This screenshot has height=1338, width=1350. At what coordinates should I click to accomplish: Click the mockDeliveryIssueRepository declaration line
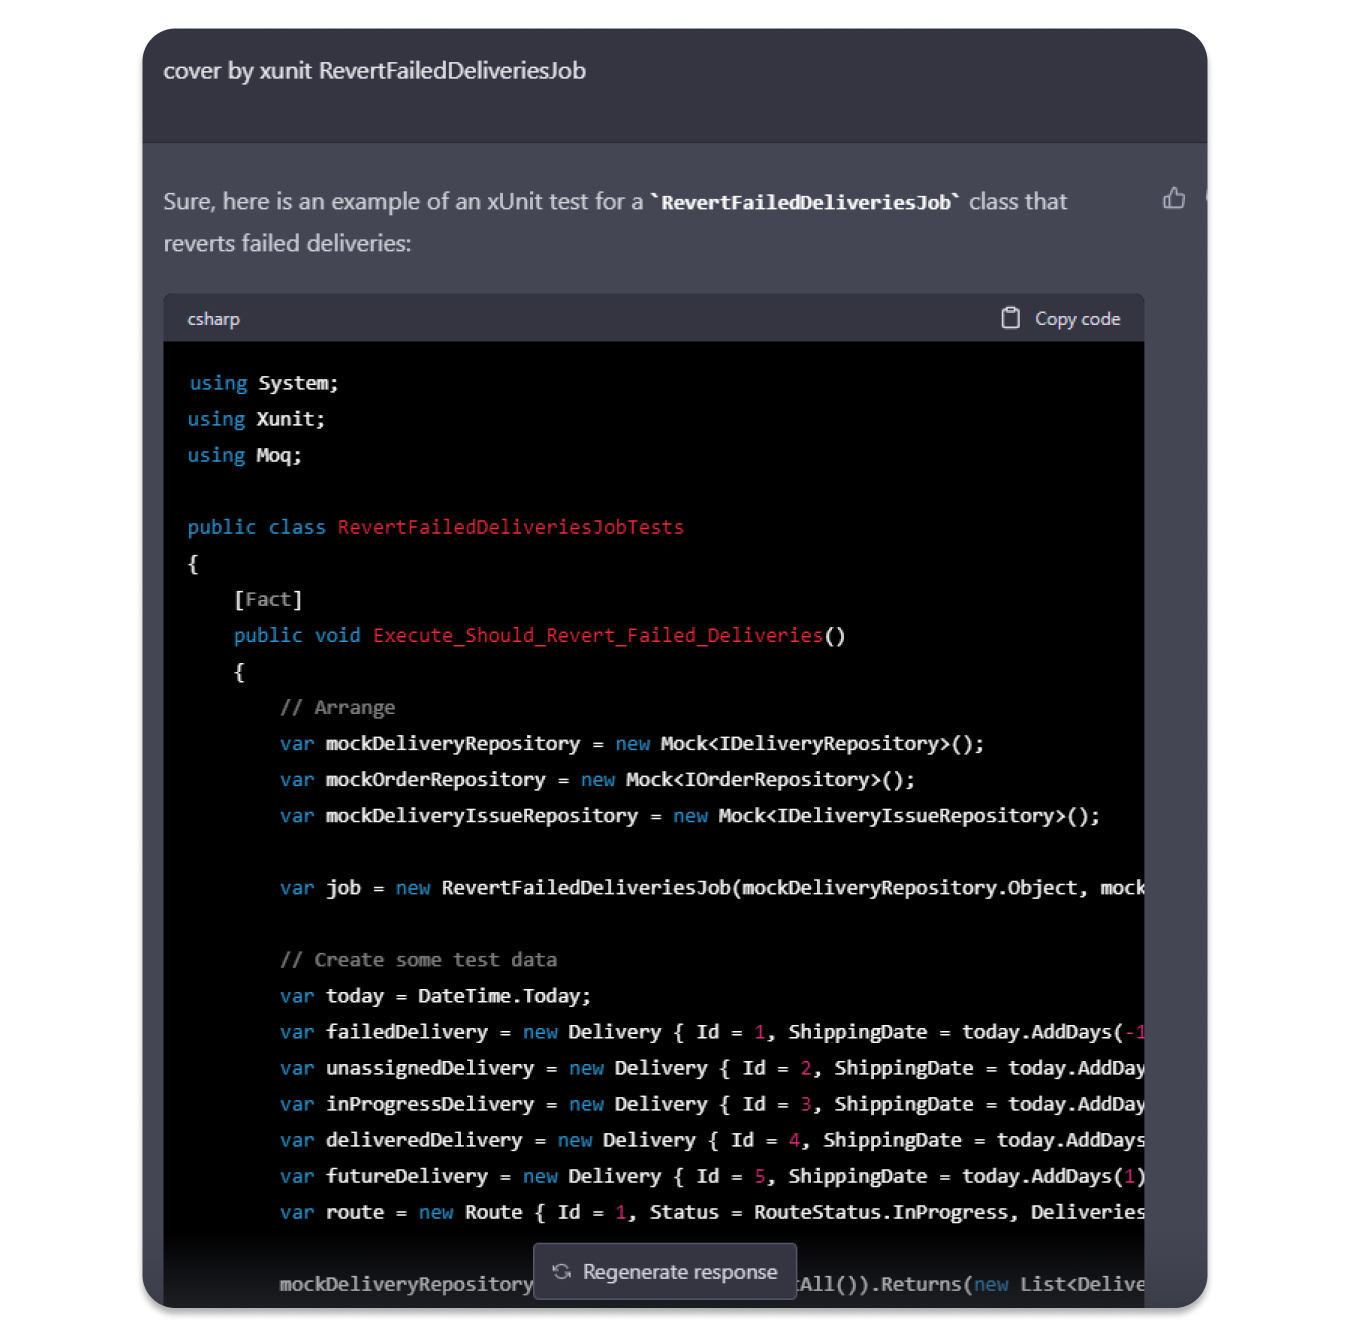click(x=690, y=815)
